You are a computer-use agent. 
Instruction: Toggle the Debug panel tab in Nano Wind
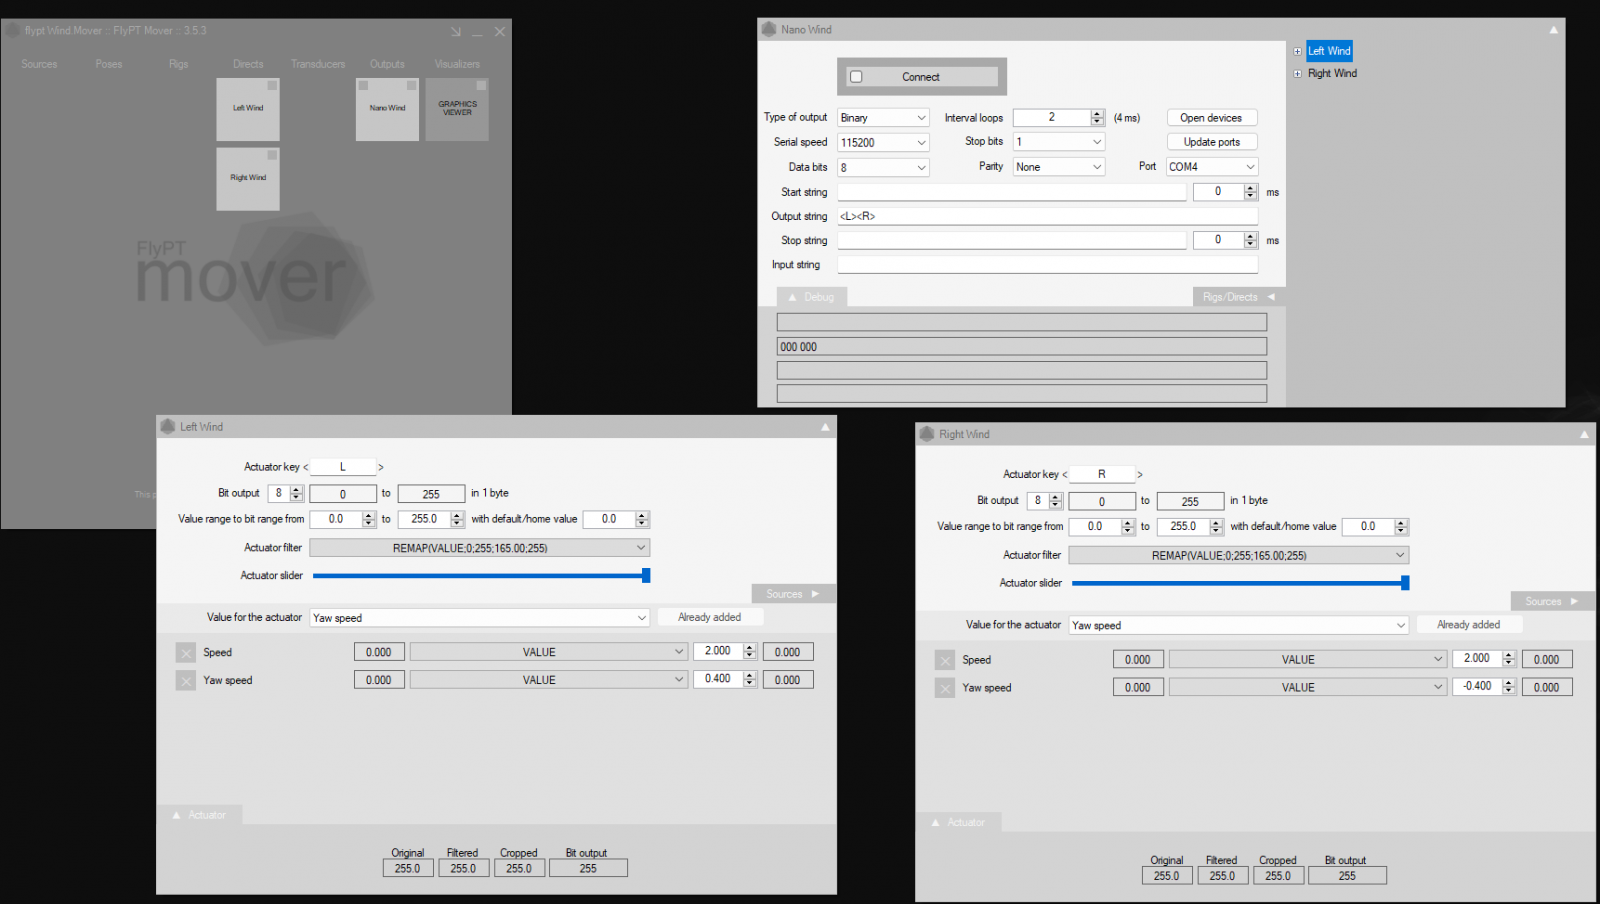click(812, 297)
